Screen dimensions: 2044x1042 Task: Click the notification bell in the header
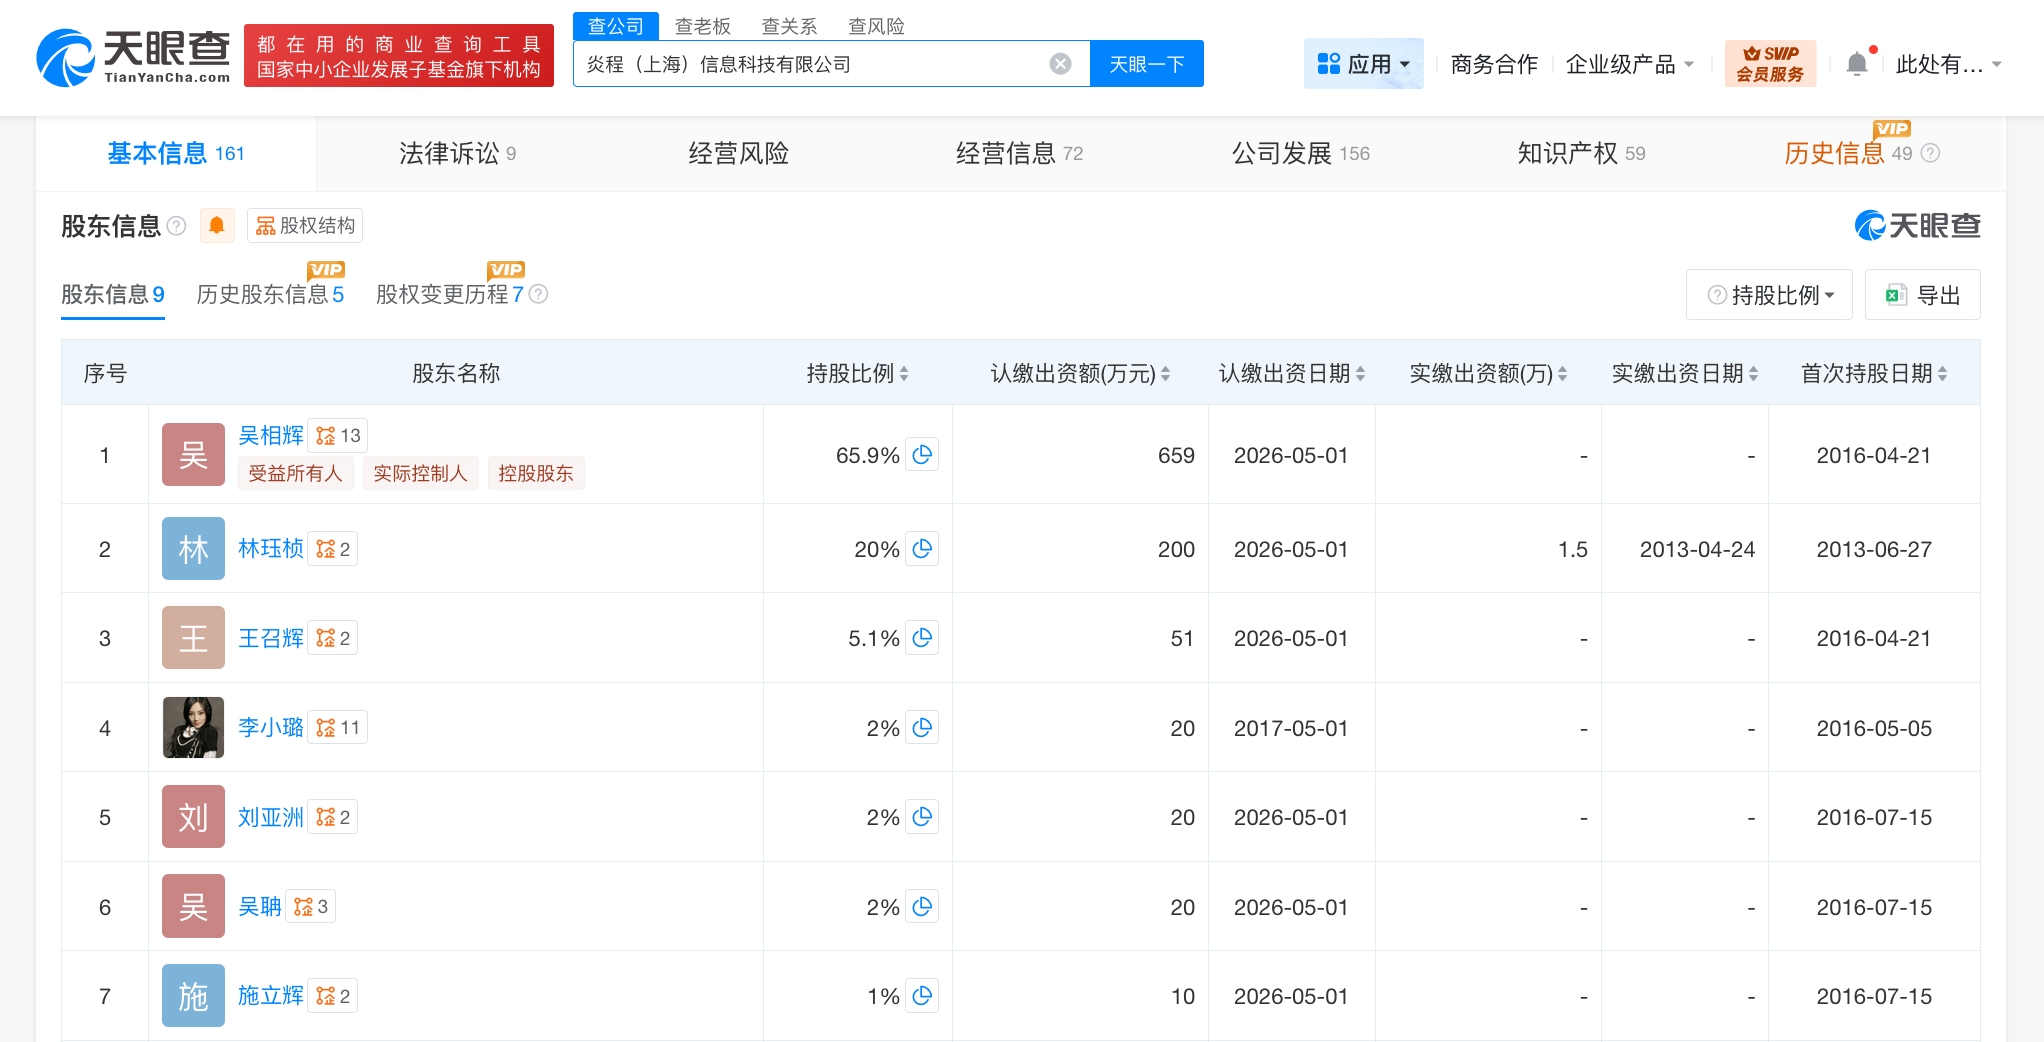coord(1856,64)
